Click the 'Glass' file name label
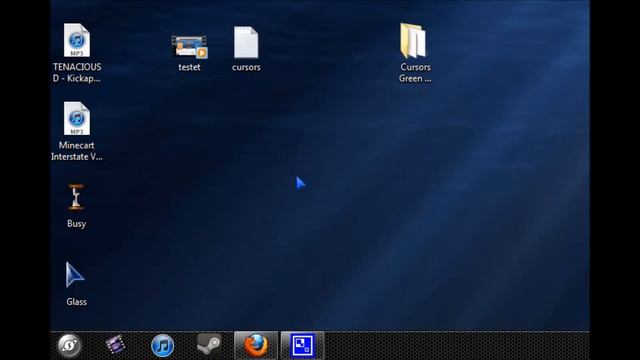 coord(76,302)
